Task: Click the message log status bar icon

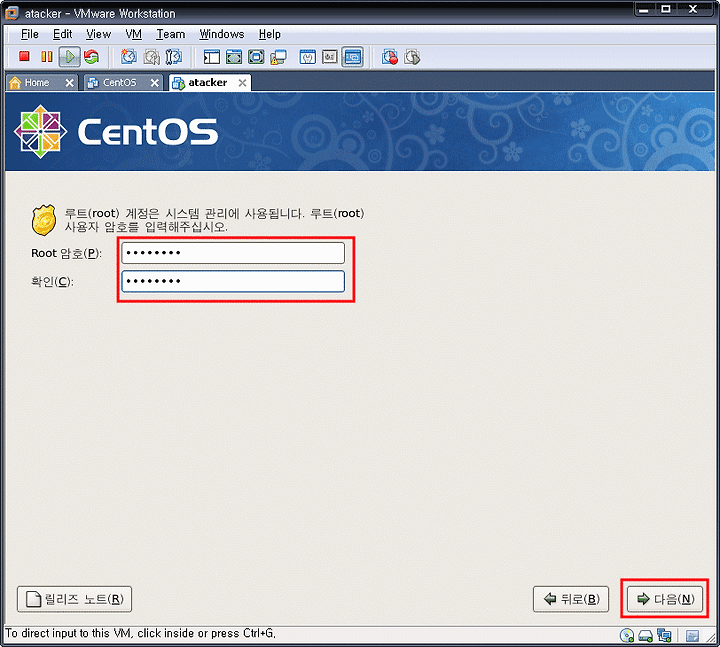Action: (x=692, y=636)
